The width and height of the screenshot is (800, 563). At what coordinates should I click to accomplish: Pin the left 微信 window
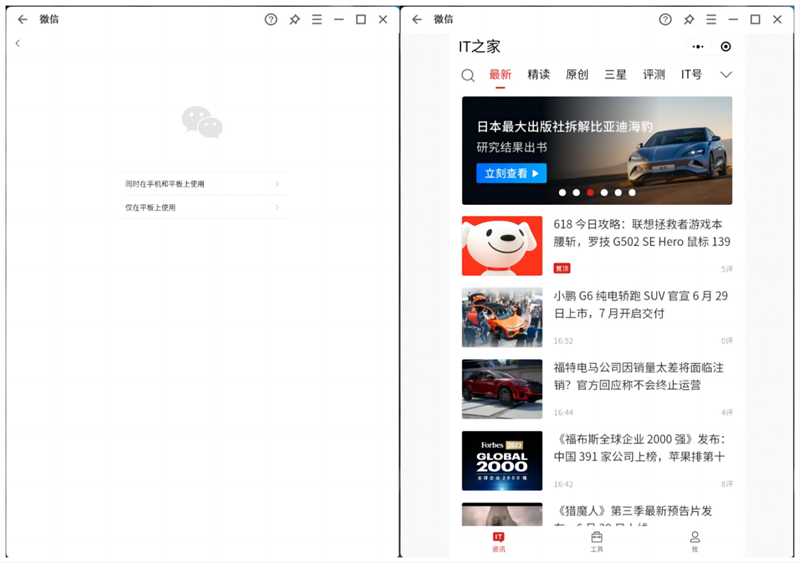pos(294,19)
